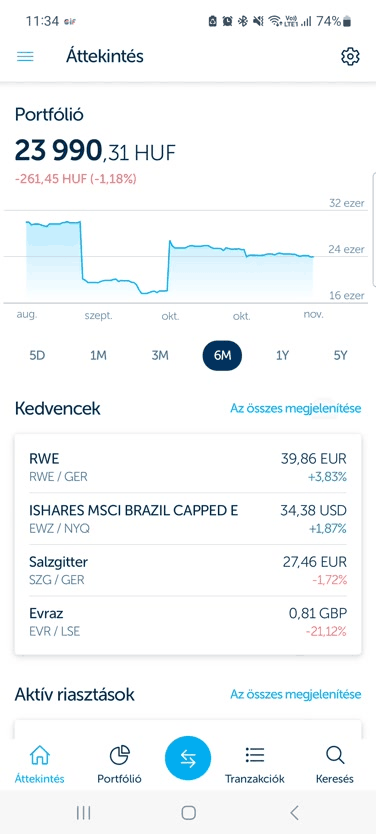This screenshot has width=376, height=834.
Task: Switch the chart to 1Y range
Action: tap(282, 356)
